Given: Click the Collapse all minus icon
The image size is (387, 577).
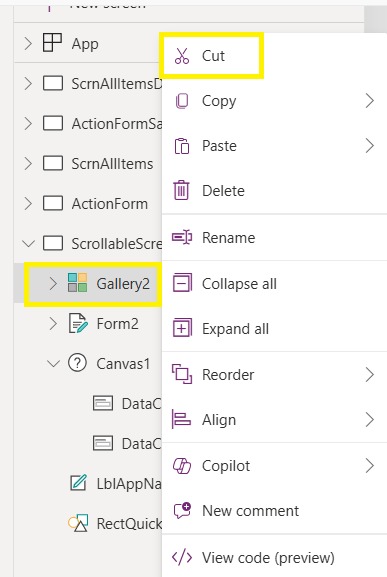Looking at the screenshot, I should tap(182, 283).
